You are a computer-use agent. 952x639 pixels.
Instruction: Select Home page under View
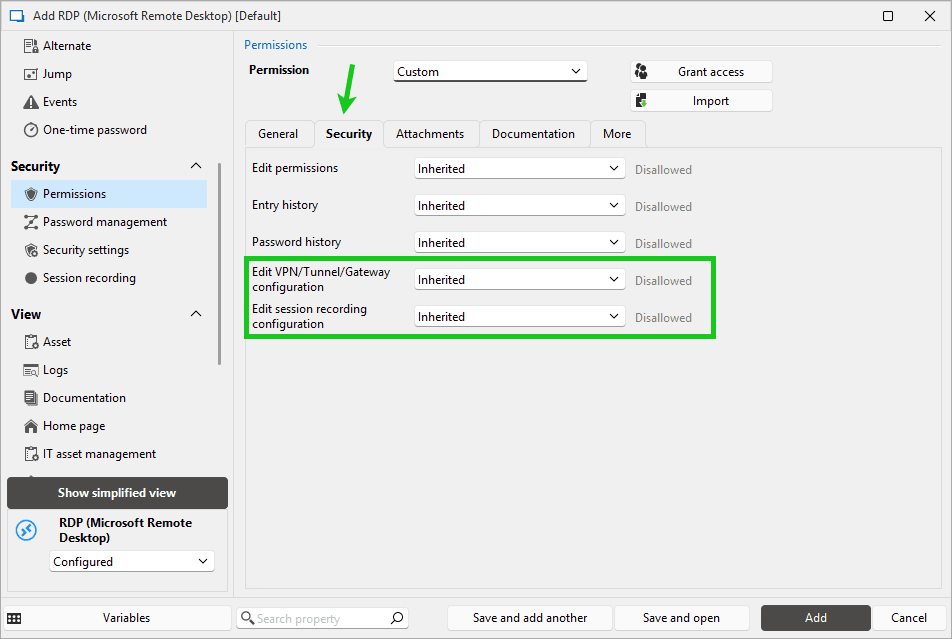[72, 425]
